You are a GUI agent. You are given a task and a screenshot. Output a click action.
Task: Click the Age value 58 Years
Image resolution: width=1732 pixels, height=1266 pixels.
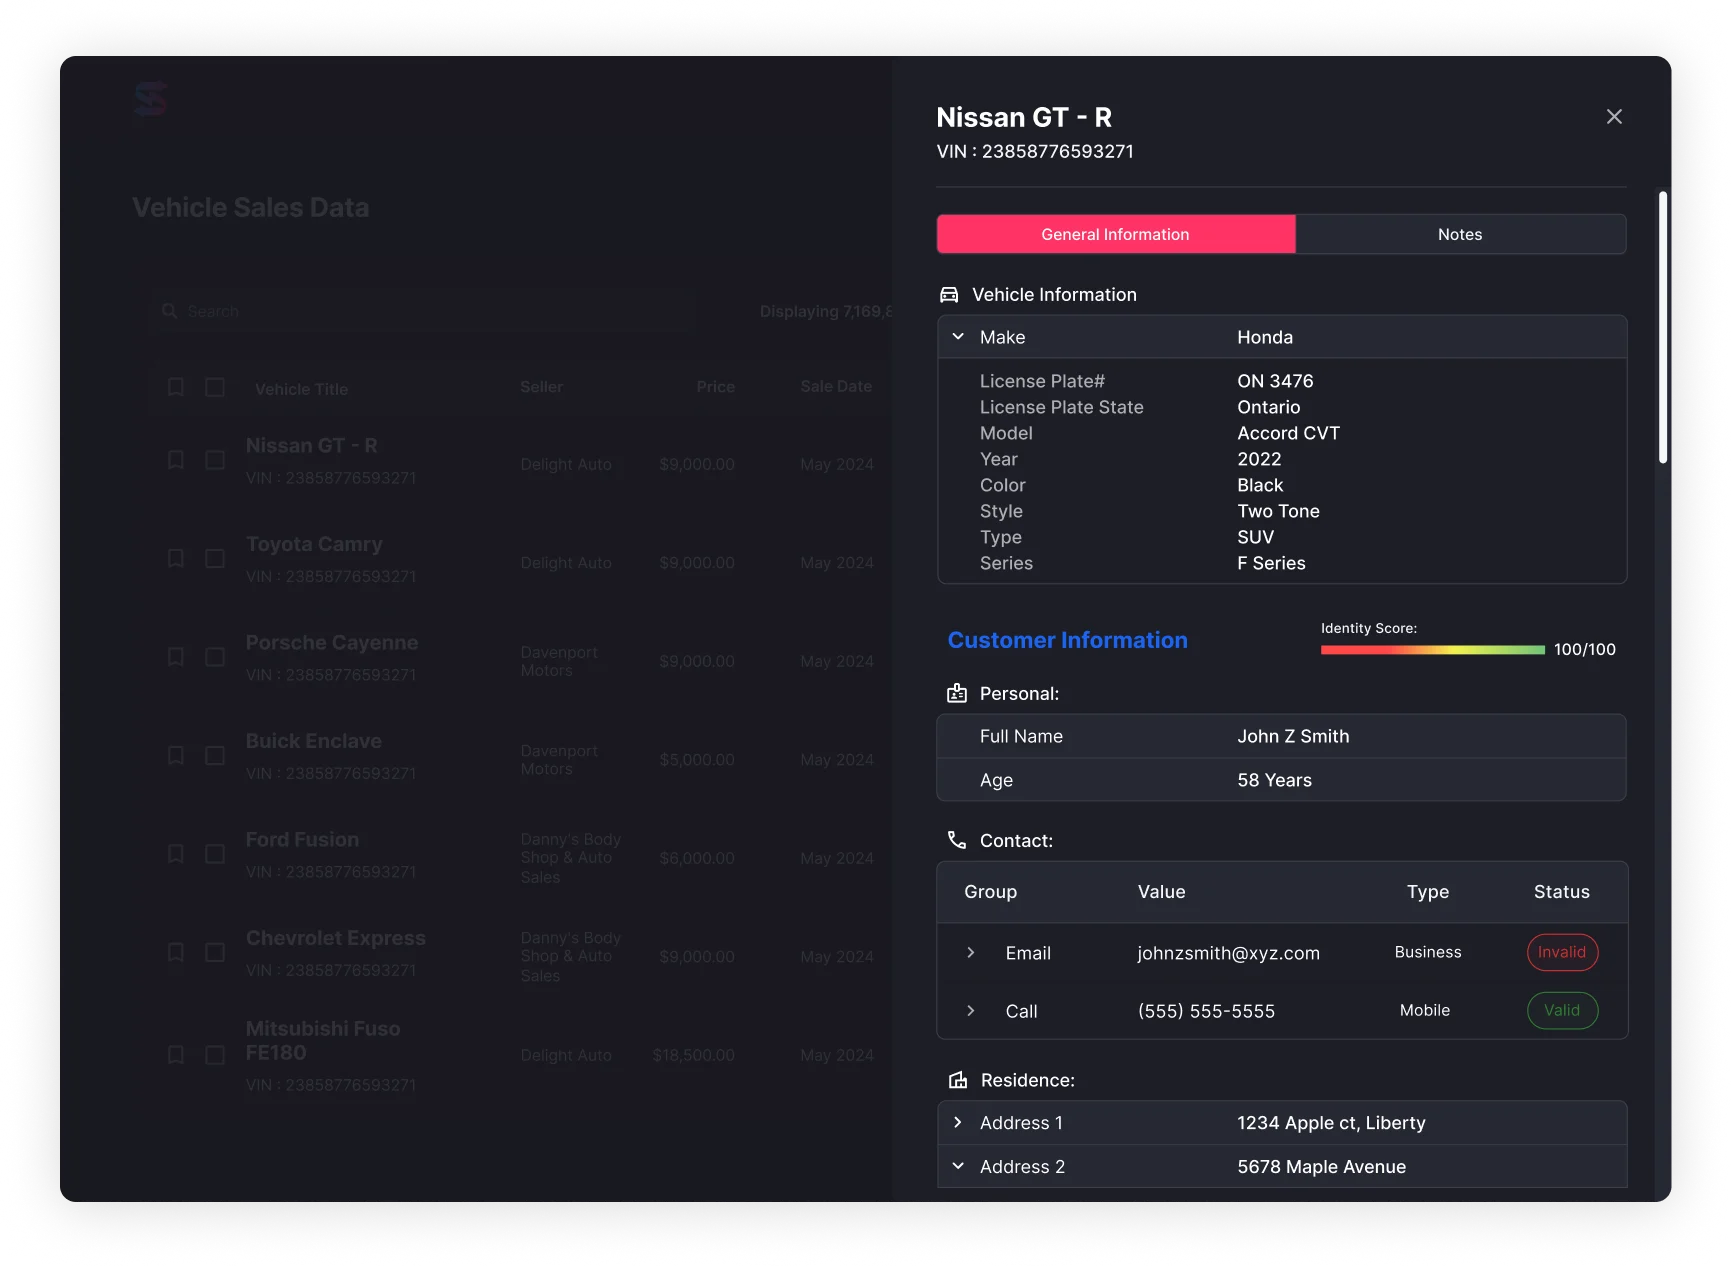click(x=1274, y=780)
